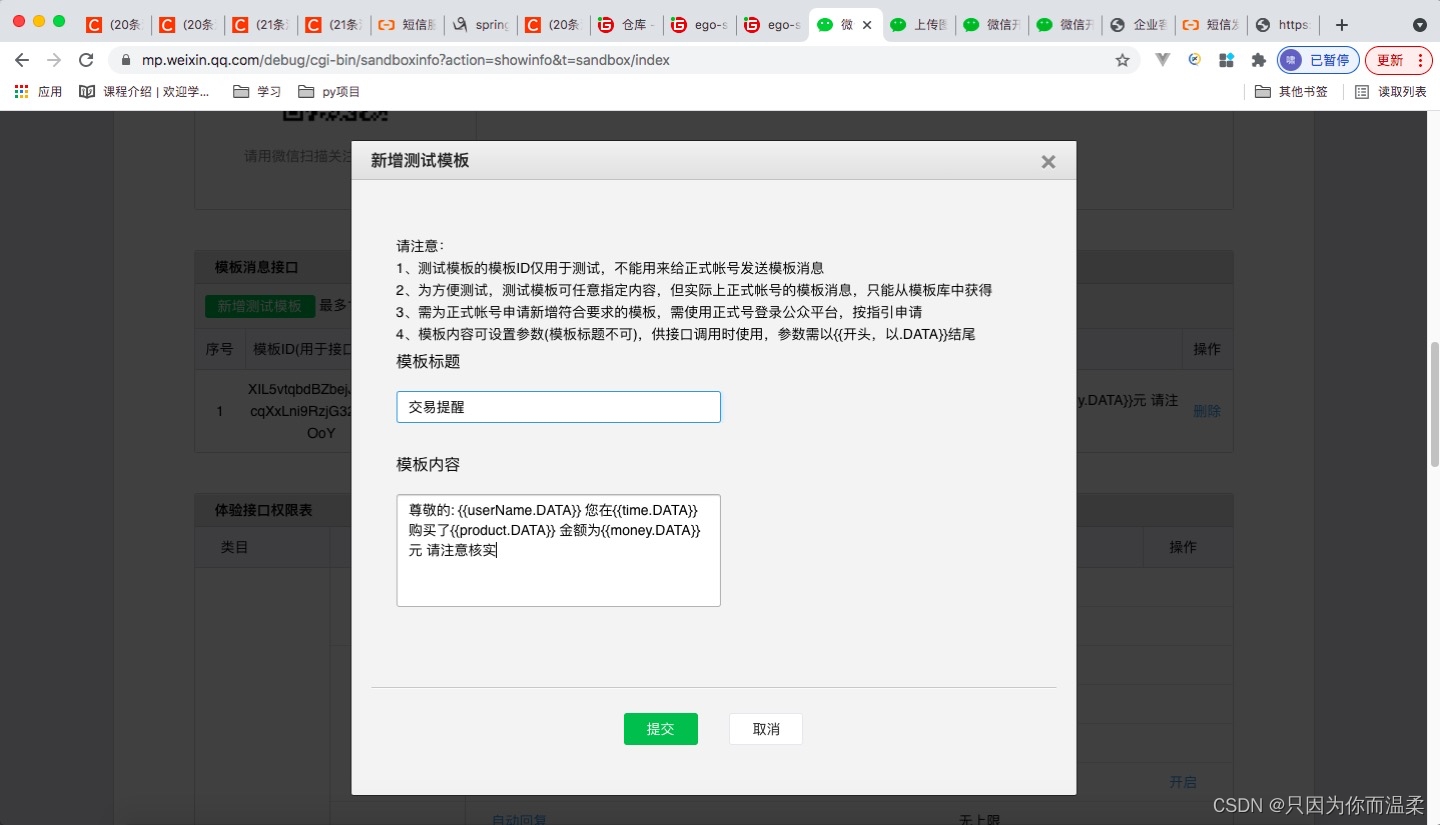Click the red 更新 update button
Screen dimensions: 1440x825
point(1399,60)
